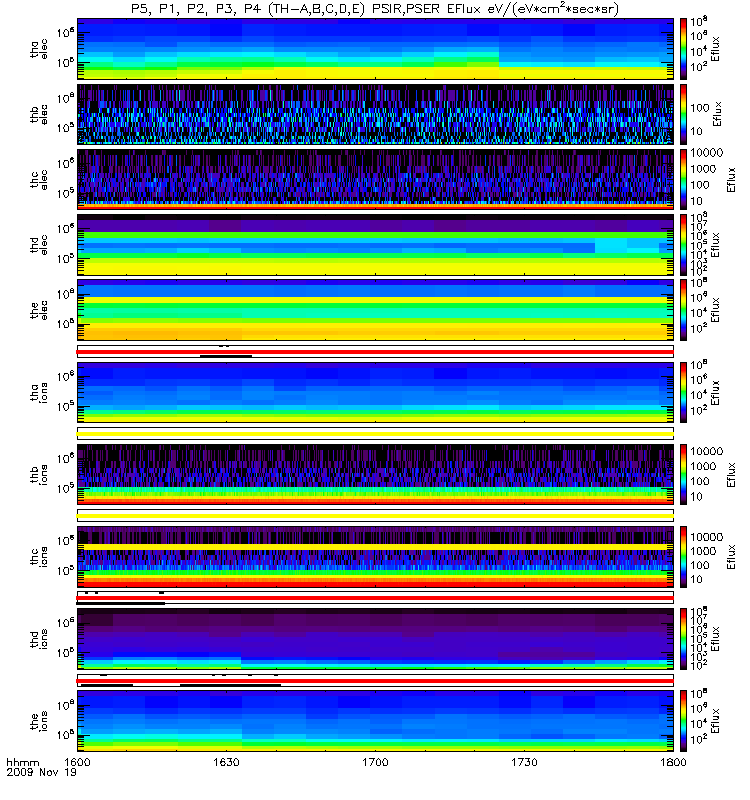
Task: Click the 1630 time axis label
Action: (x=226, y=762)
